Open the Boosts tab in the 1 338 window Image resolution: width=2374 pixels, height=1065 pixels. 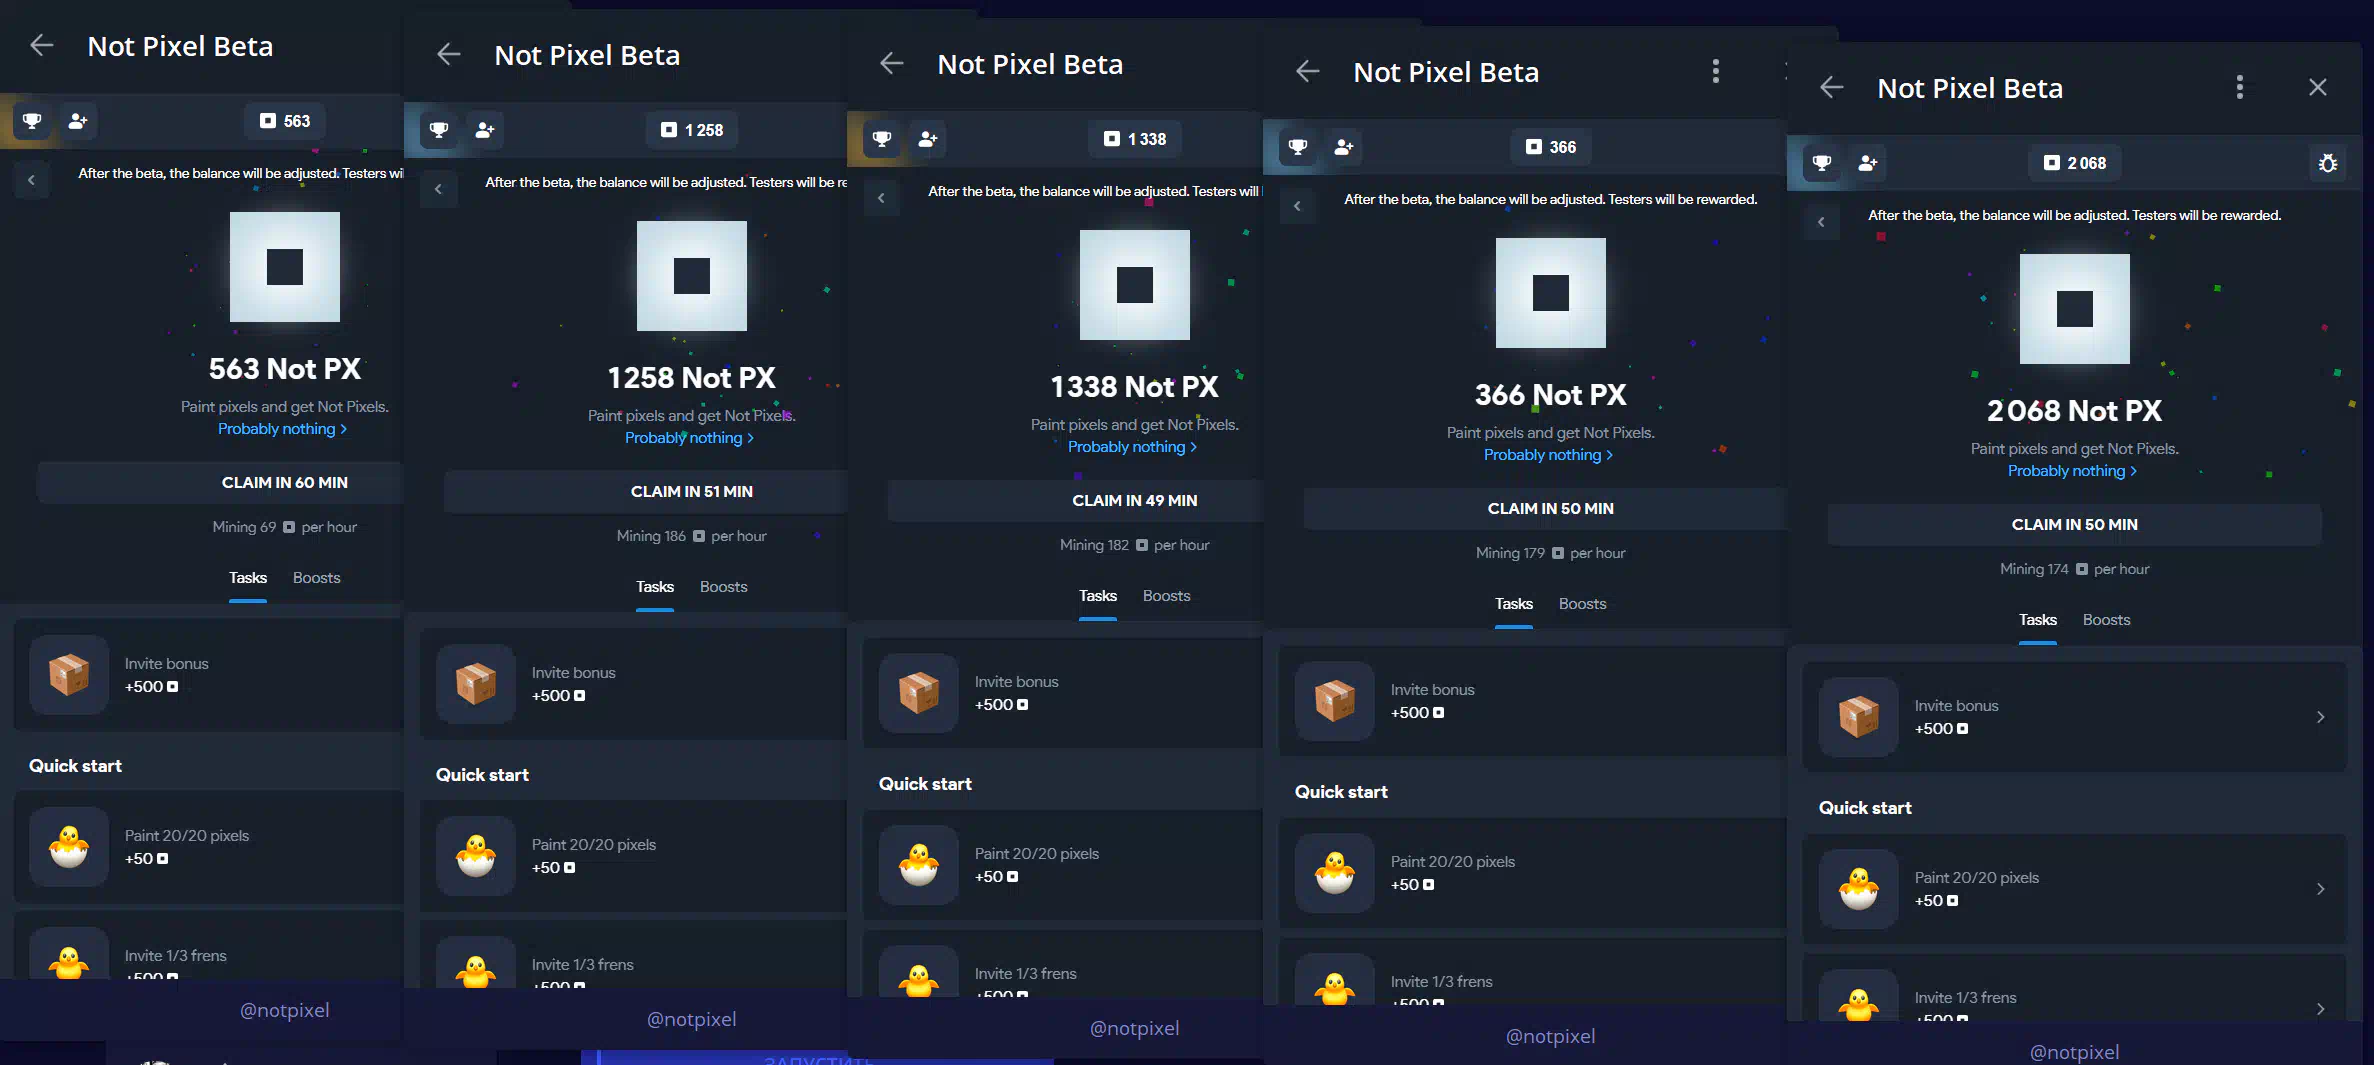click(1167, 596)
